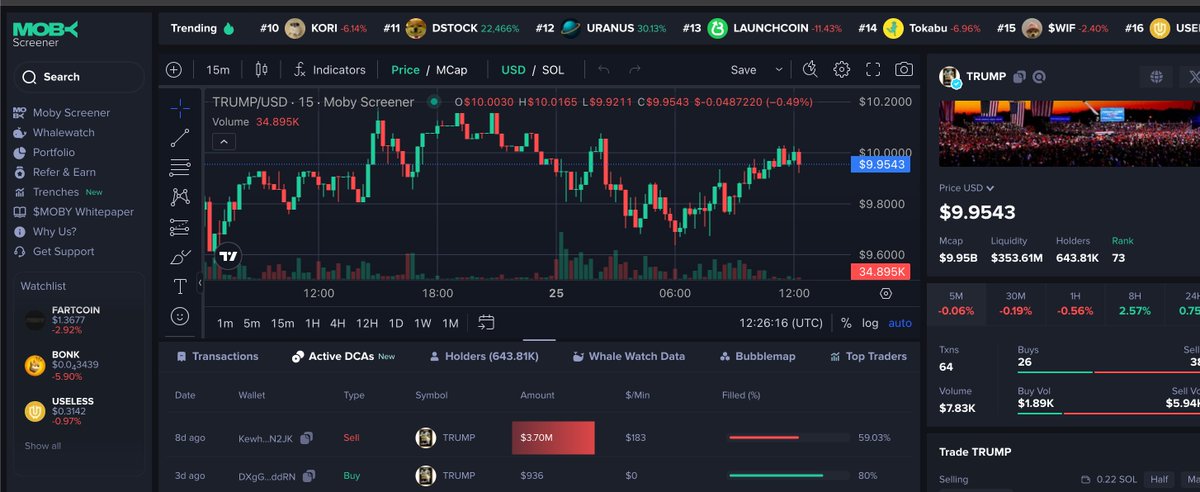This screenshot has height=492, width=1200.
Task: Open the Active DCAs tab
Action: click(343, 356)
